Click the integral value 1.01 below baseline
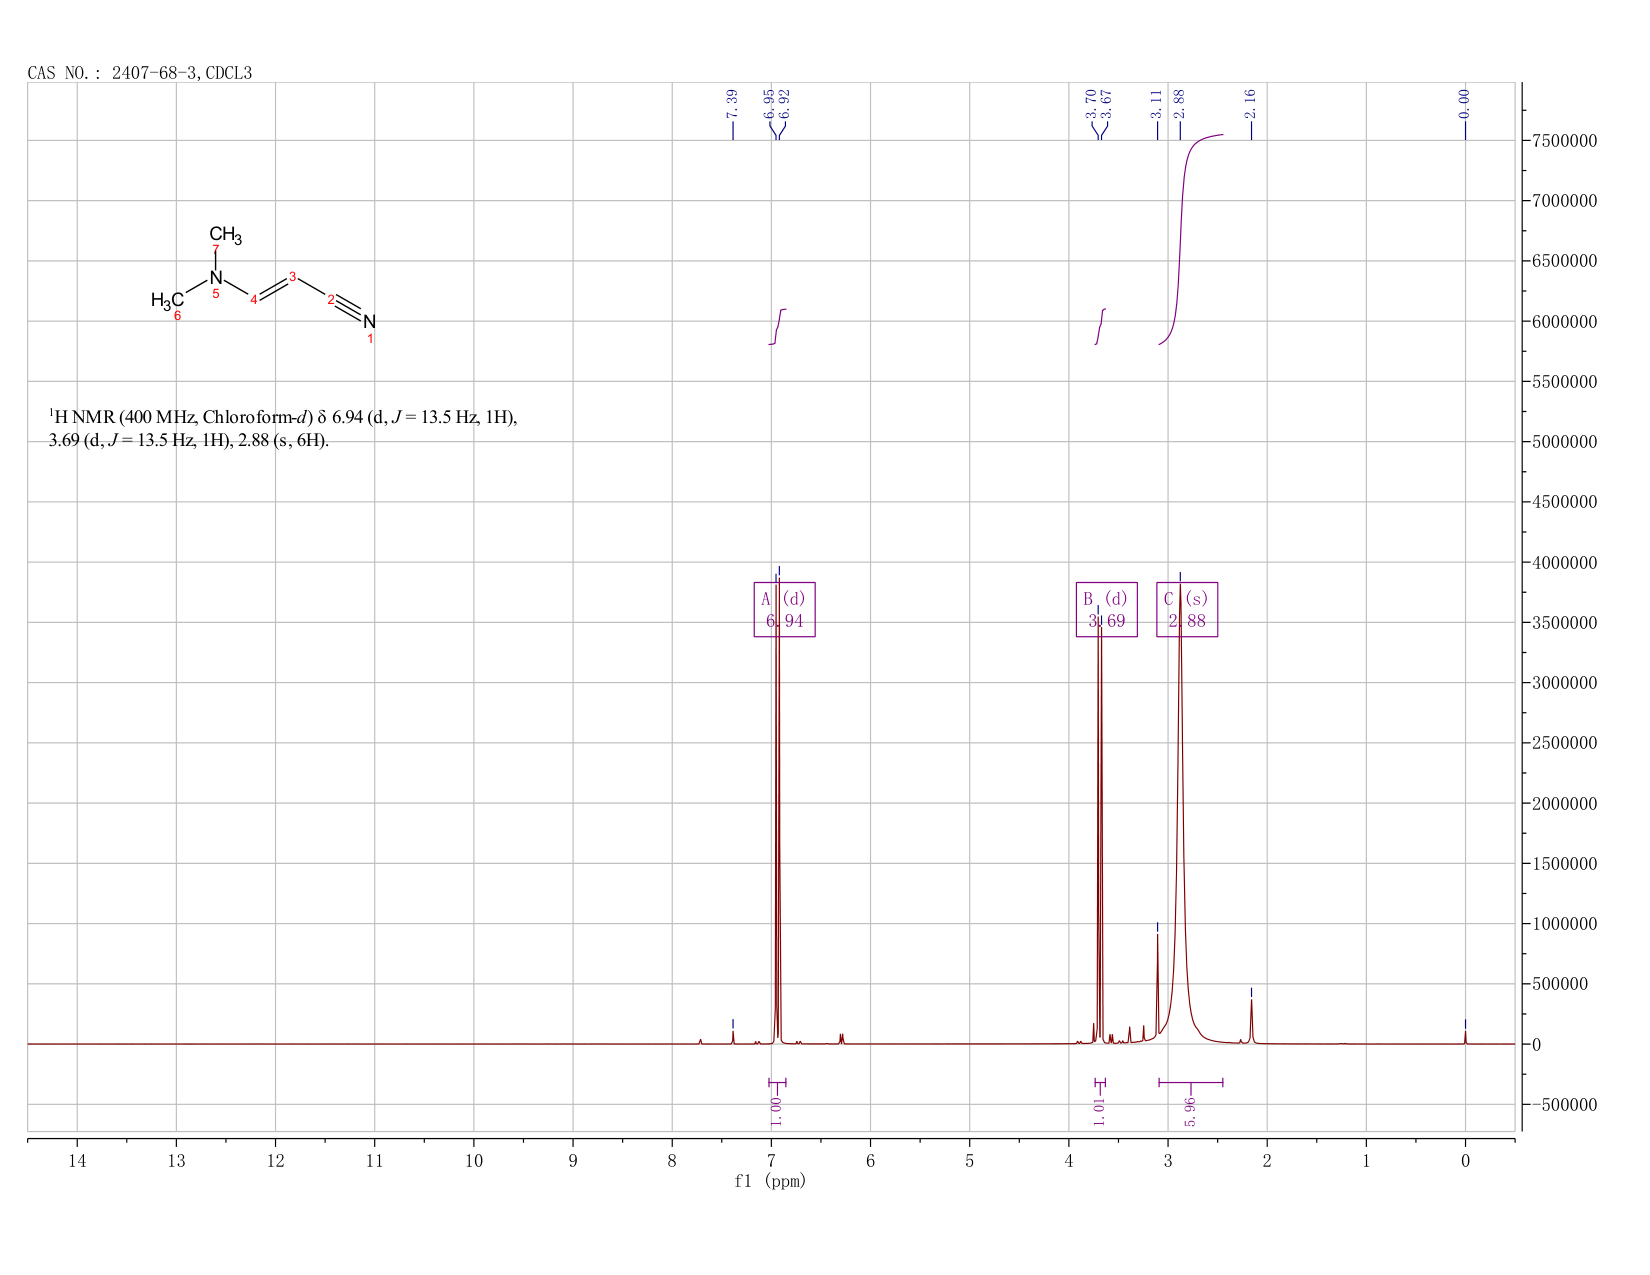 point(1099,1111)
